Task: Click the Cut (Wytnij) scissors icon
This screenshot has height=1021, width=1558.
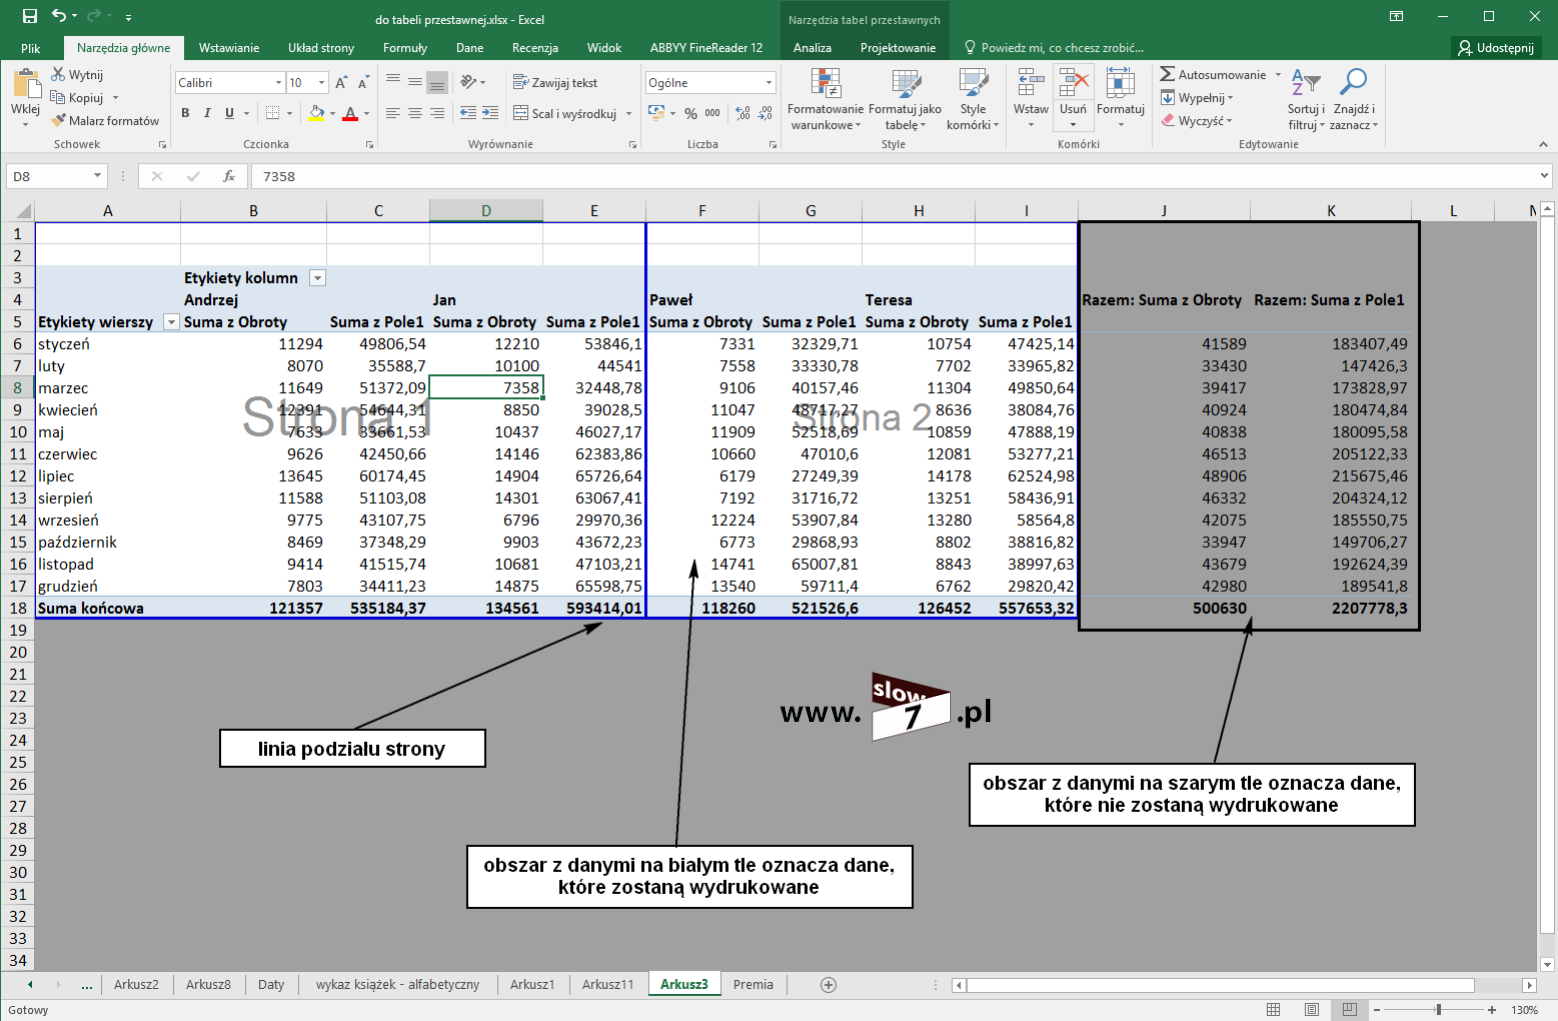Action: click(58, 75)
